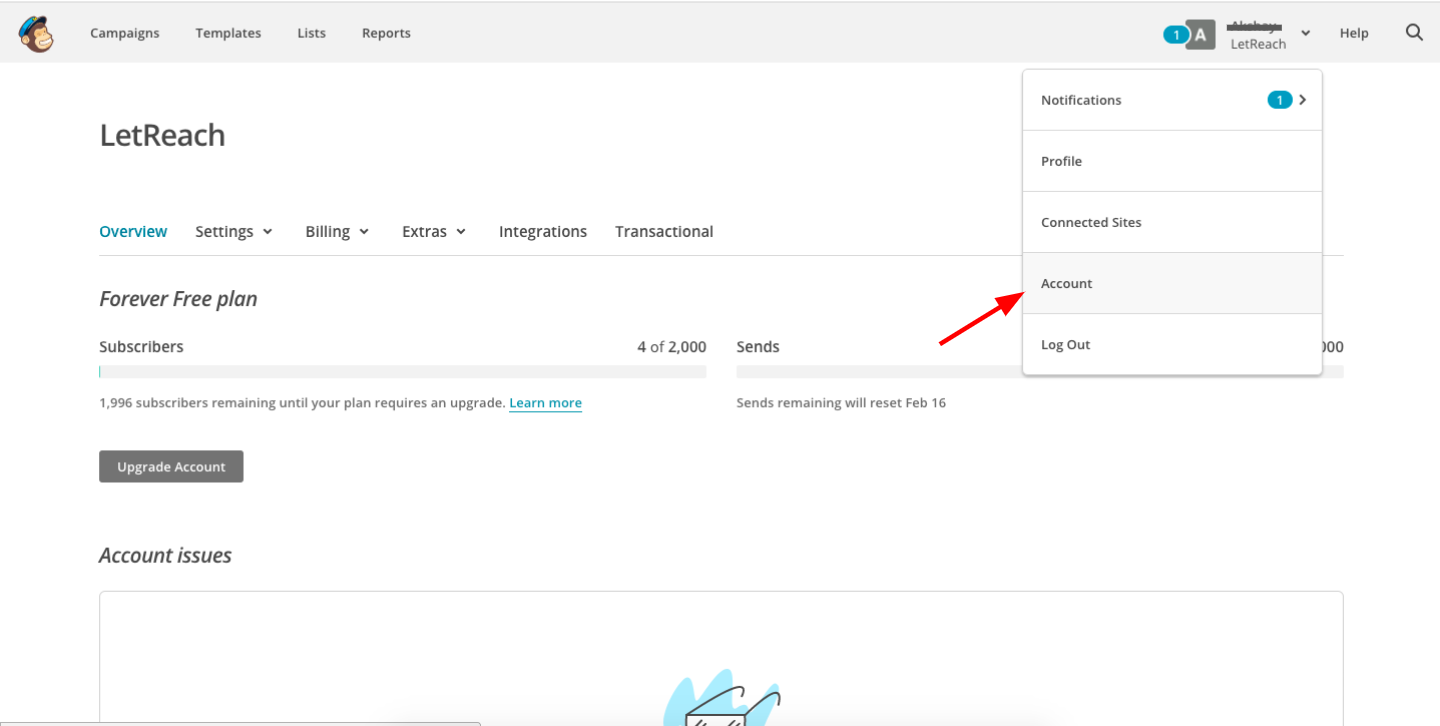Click the Subscribers label
Viewport: 1440px width, 726px height.
point(141,347)
